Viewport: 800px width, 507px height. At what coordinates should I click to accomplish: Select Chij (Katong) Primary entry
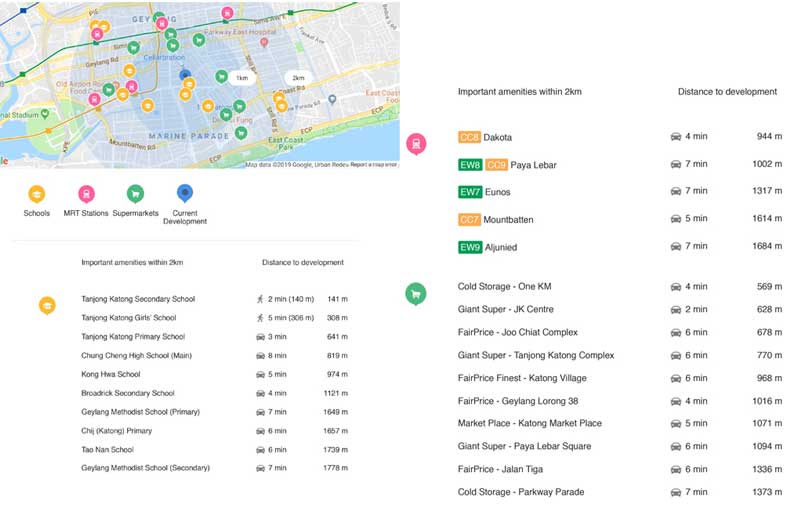(116, 430)
